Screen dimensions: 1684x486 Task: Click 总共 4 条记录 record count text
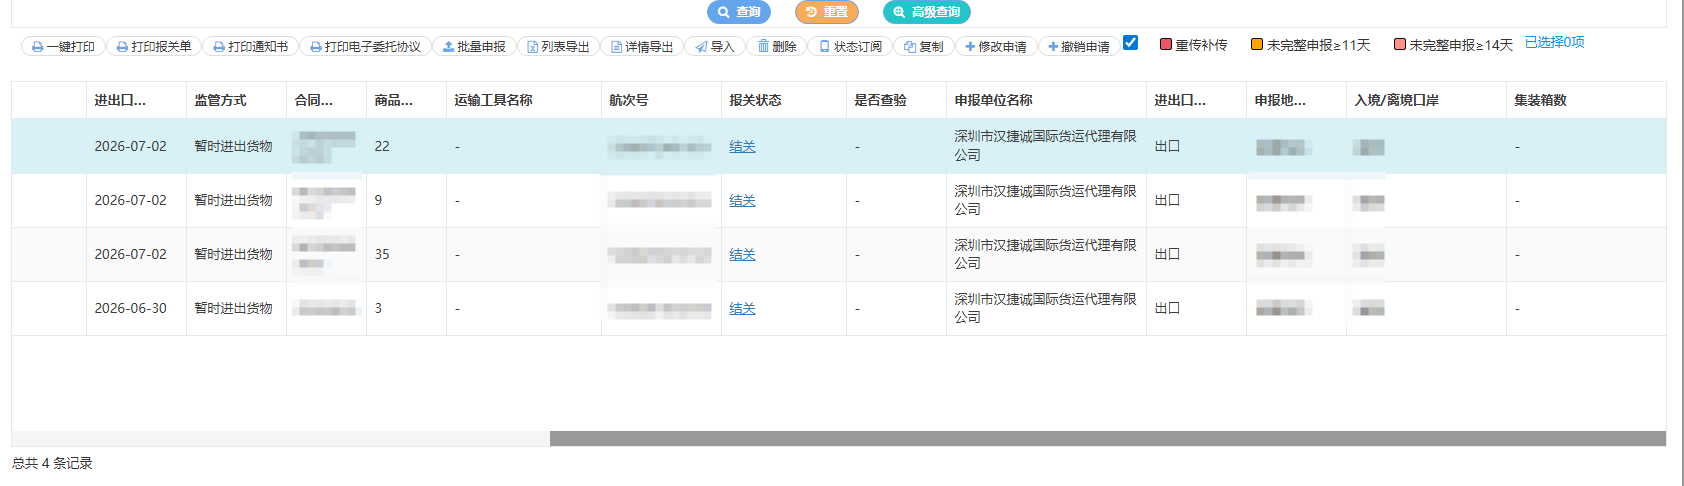coord(52,463)
